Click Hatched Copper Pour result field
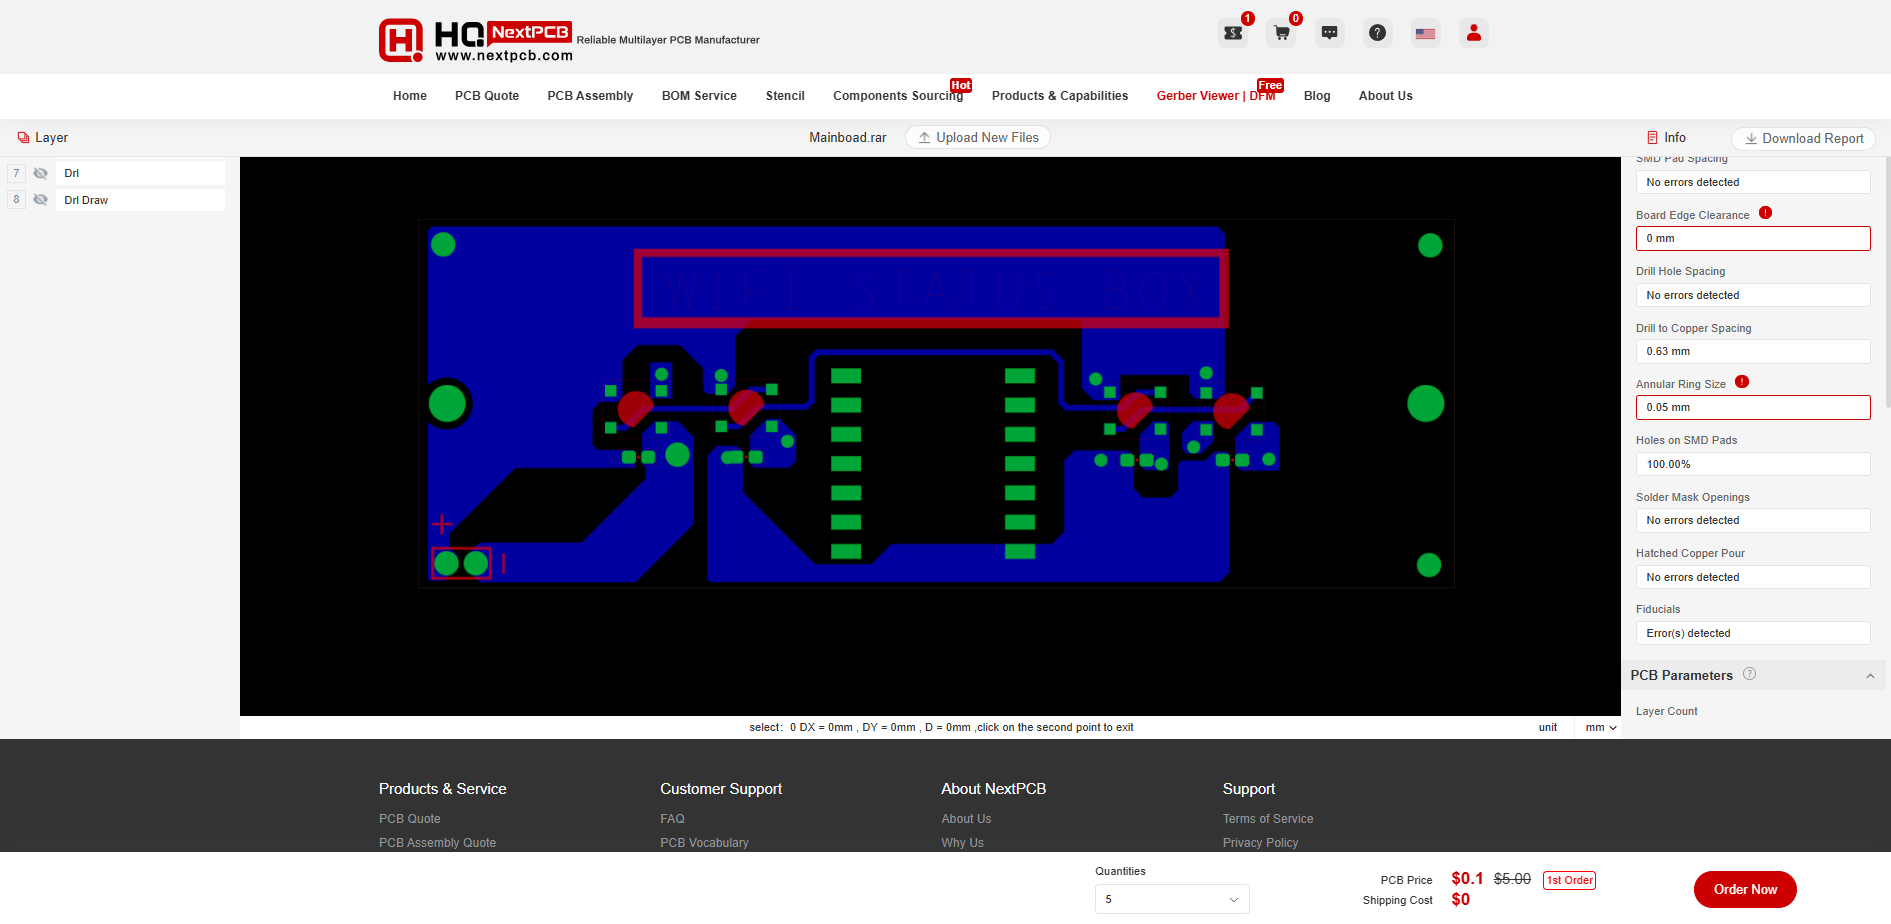Screen dimensions: 1891x924 pyautogui.click(x=1753, y=577)
